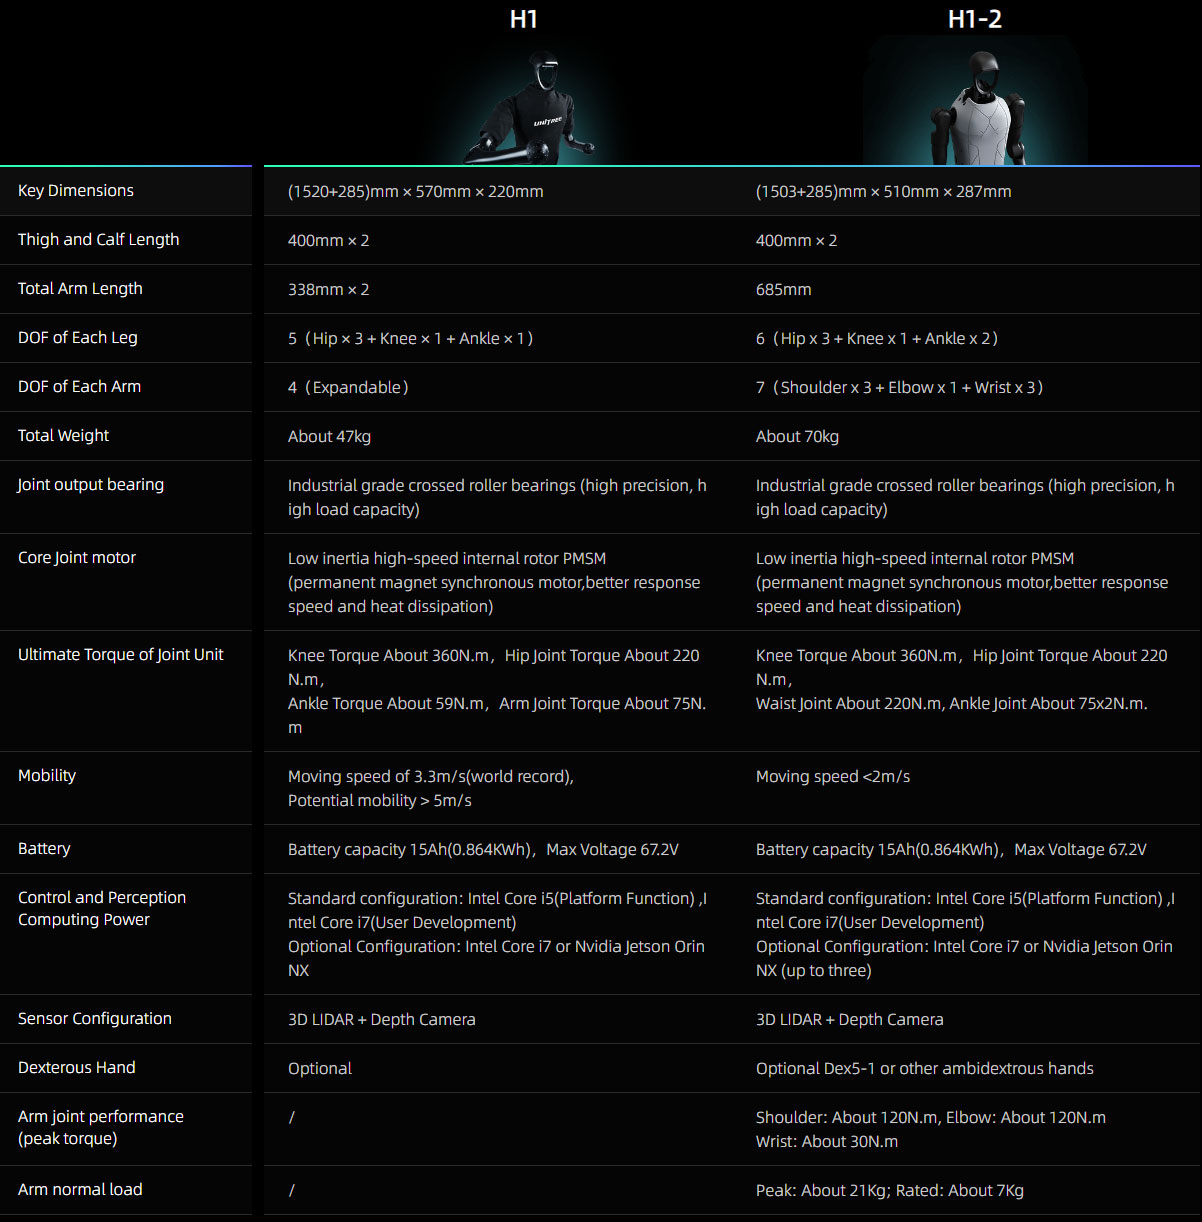Click H1-2 dimensions (1503+285)mm × 510mm × 287mm
This screenshot has height=1222, width=1202.
[x=884, y=191]
